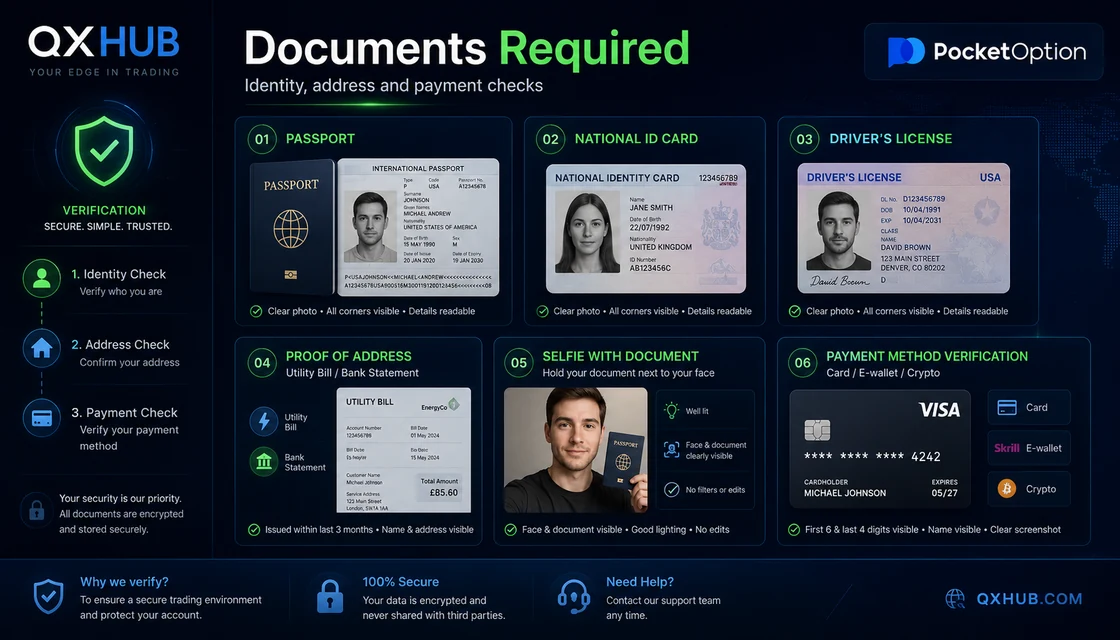Click the PASSPORT section heading
This screenshot has width=1120, height=640.
pyautogui.click(x=320, y=139)
